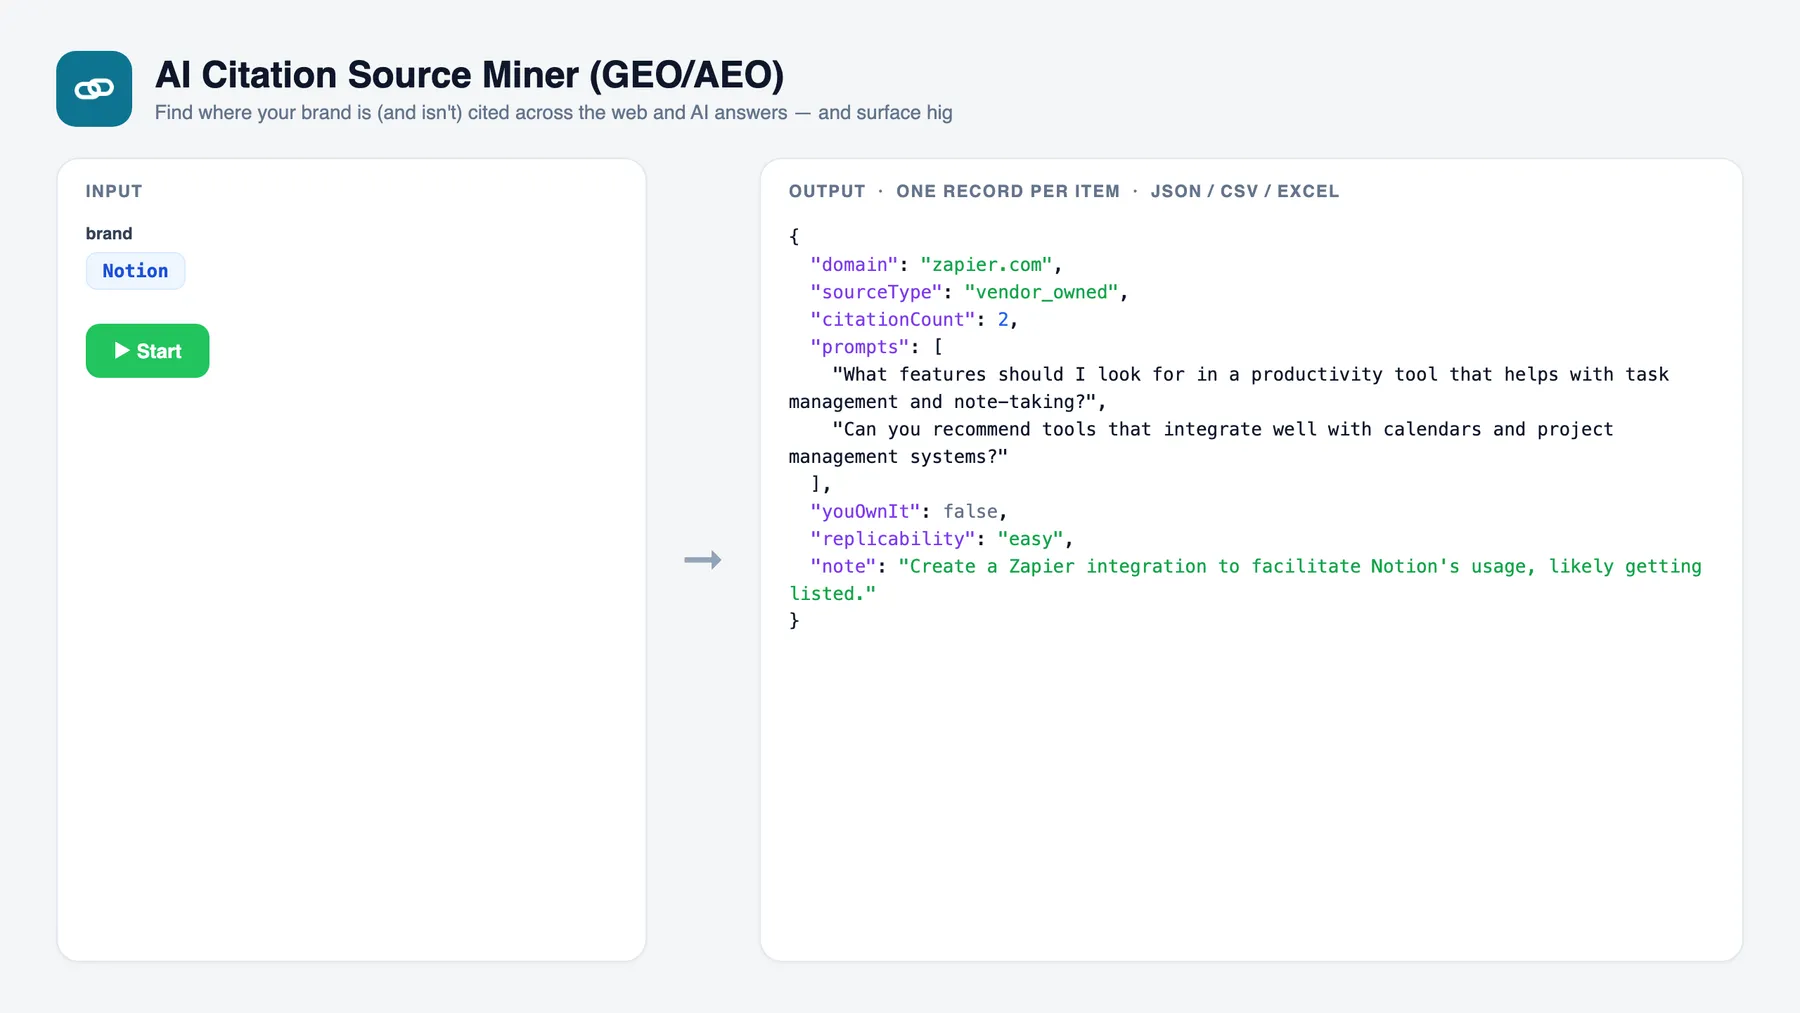Click the "ONE RECORD PER ITEM" label

(x=1008, y=191)
